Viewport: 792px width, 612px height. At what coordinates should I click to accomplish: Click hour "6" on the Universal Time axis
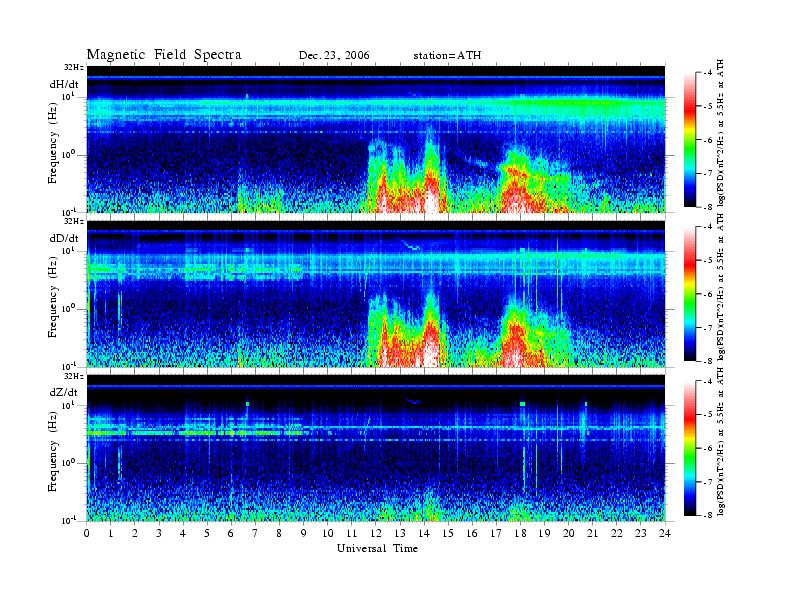pos(231,533)
